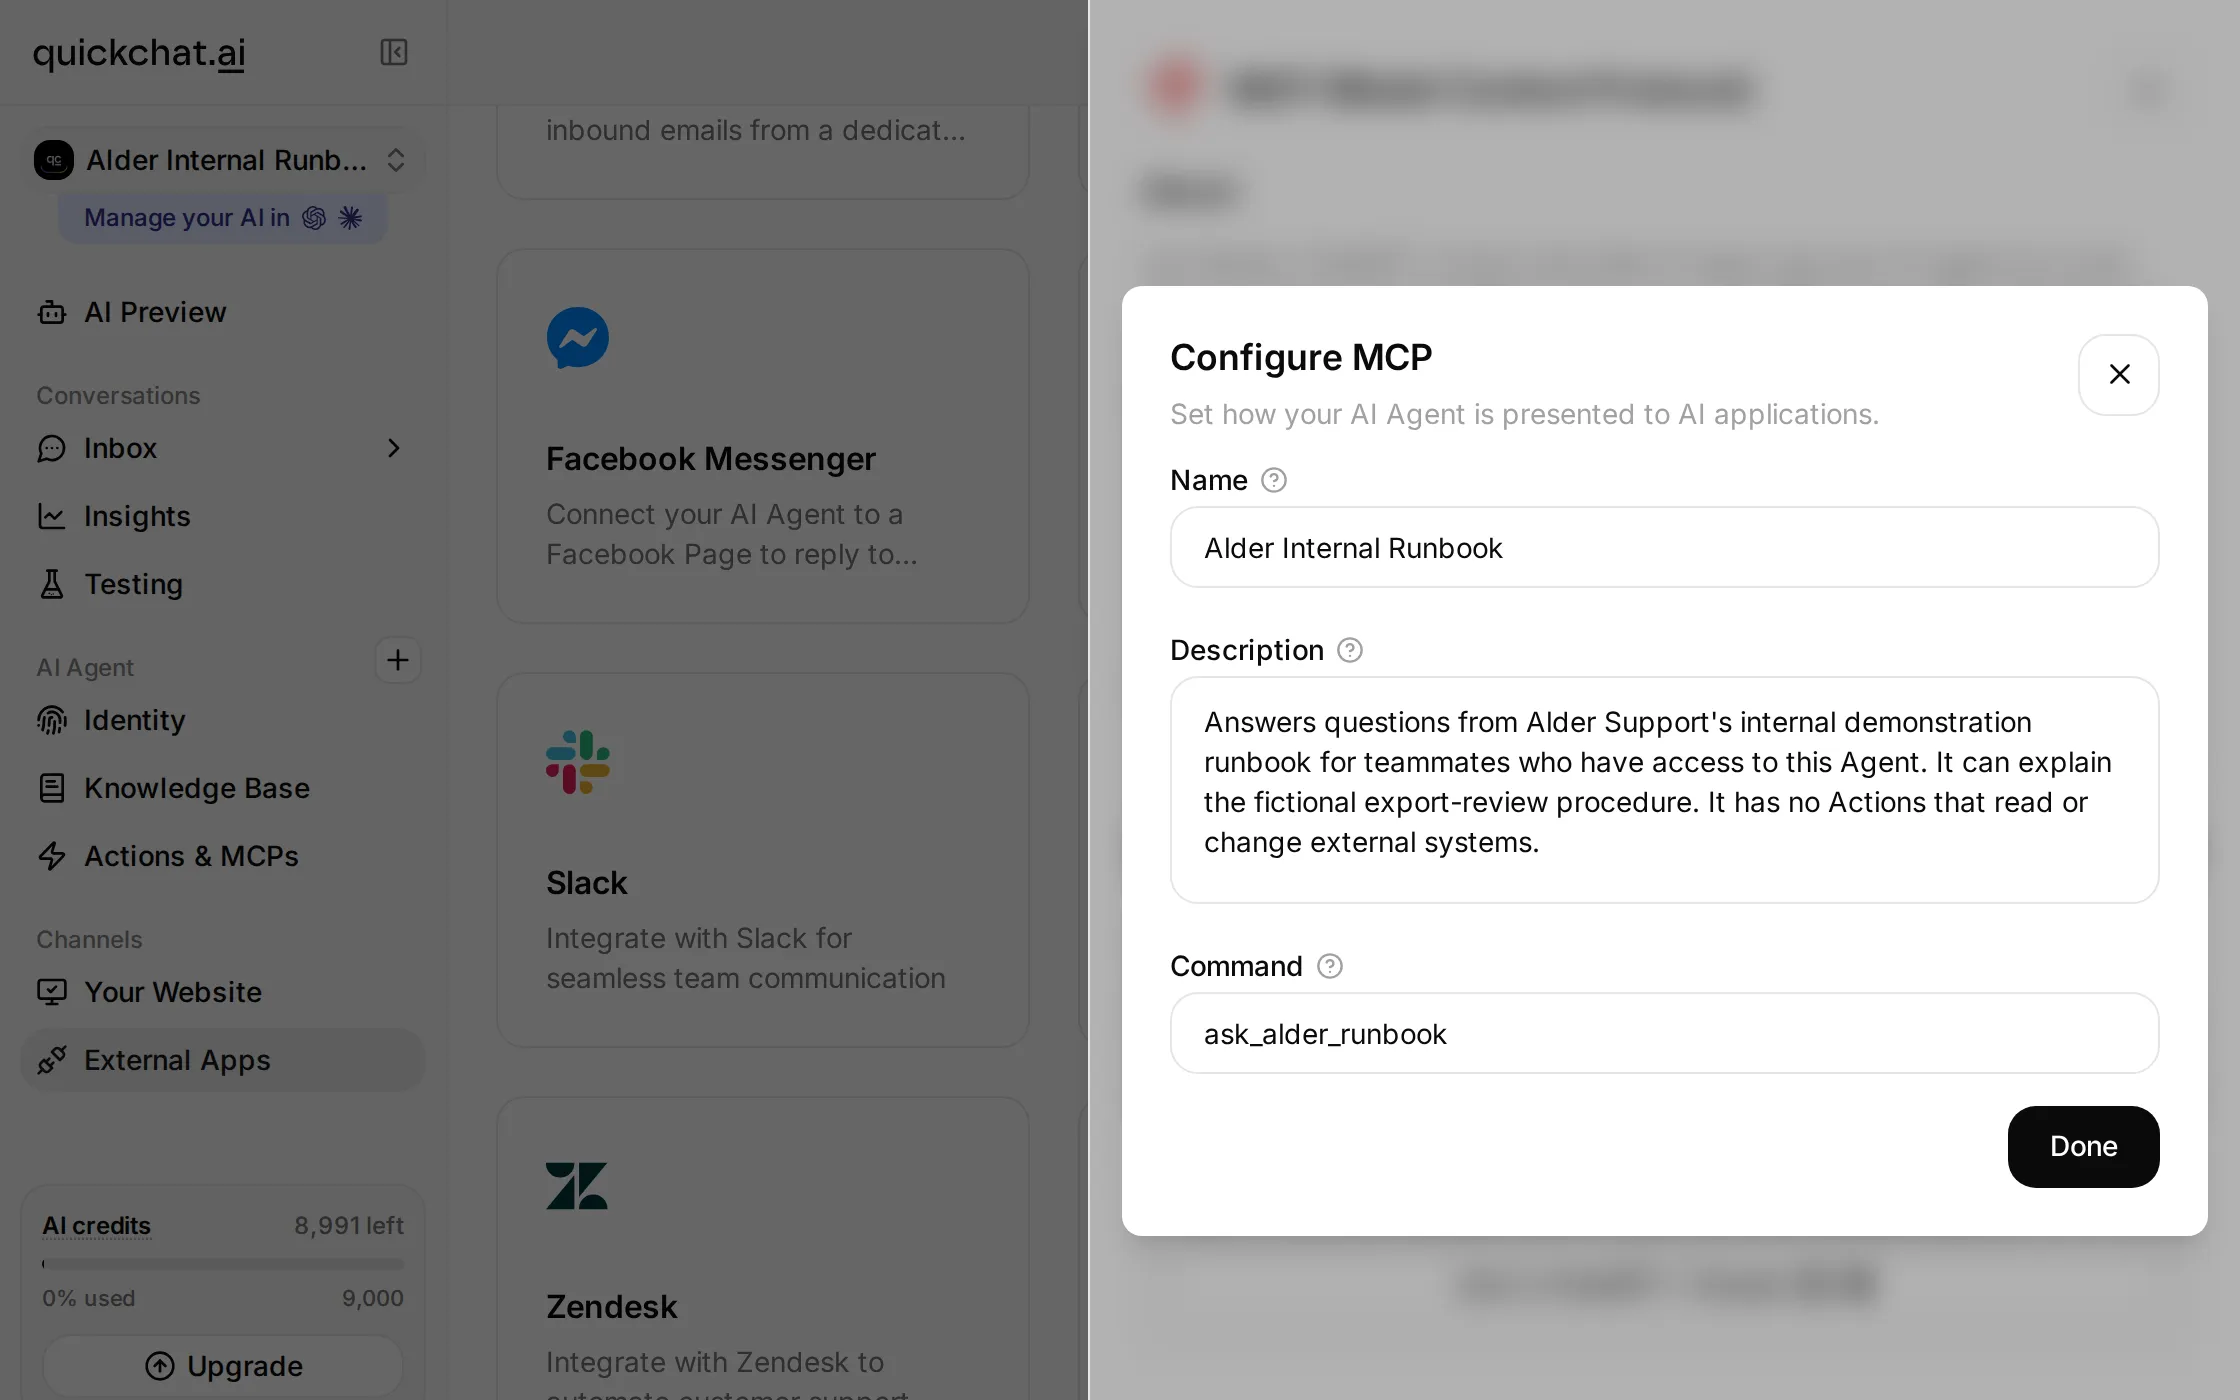This screenshot has width=2240, height=1400.
Task: Open the Your Website channel
Action: click(x=222, y=992)
